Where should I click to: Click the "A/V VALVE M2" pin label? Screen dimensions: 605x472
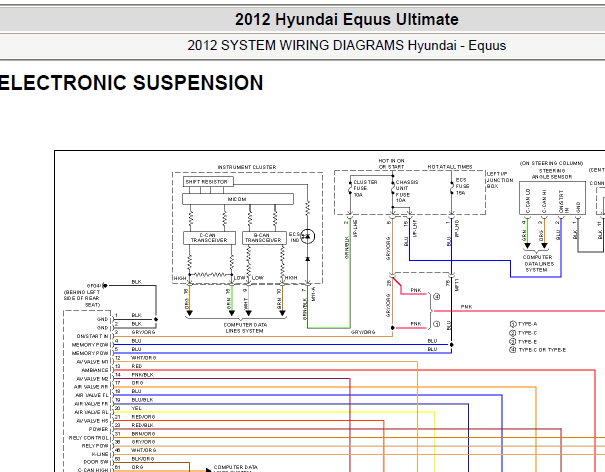(93, 379)
